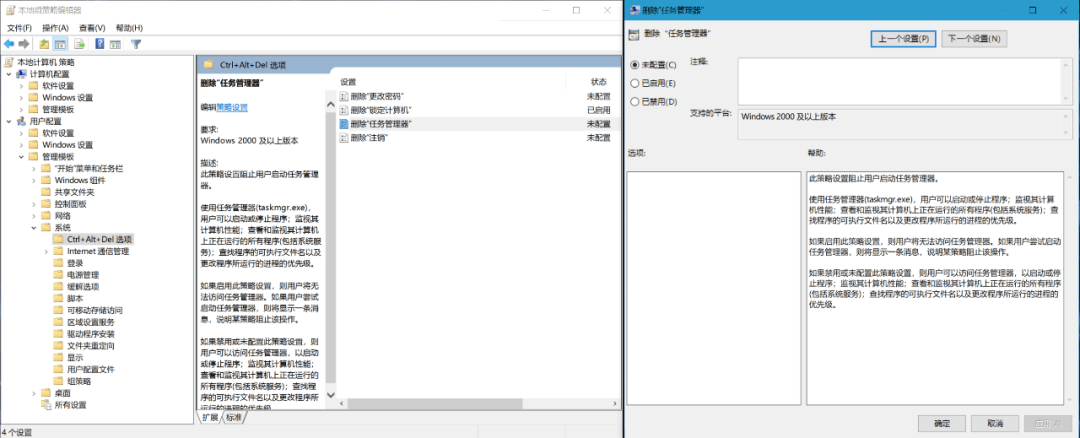Click the 下一个设置(N) button

click(x=975, y=39)
